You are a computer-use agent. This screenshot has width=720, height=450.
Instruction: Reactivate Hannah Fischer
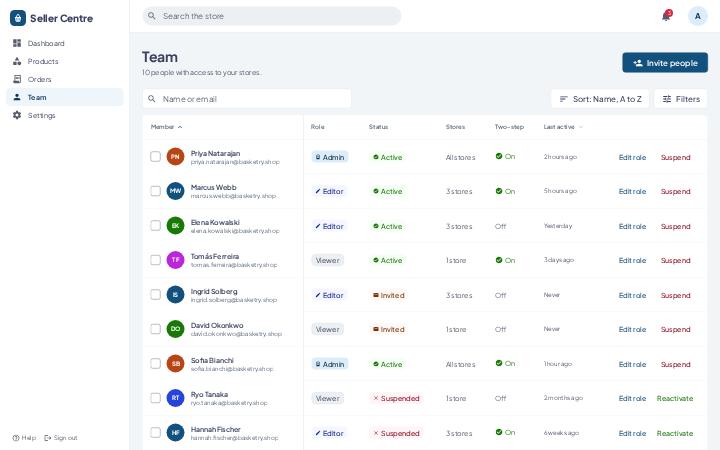pos(675,433)
